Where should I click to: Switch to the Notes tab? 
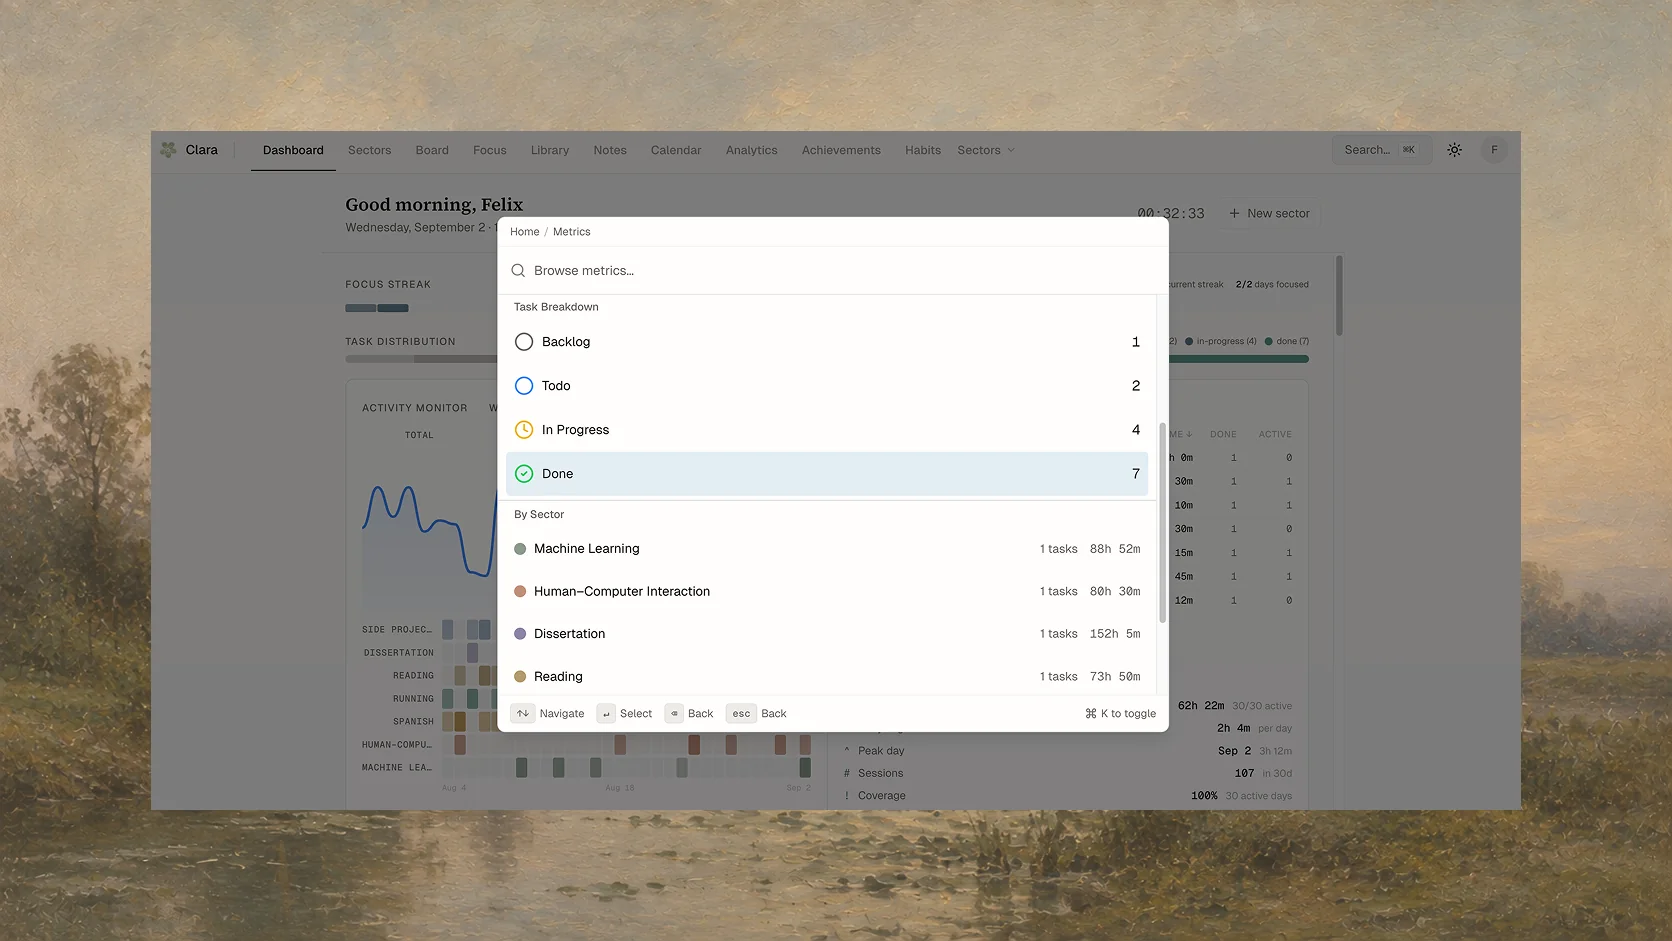(x=610, y=150)
